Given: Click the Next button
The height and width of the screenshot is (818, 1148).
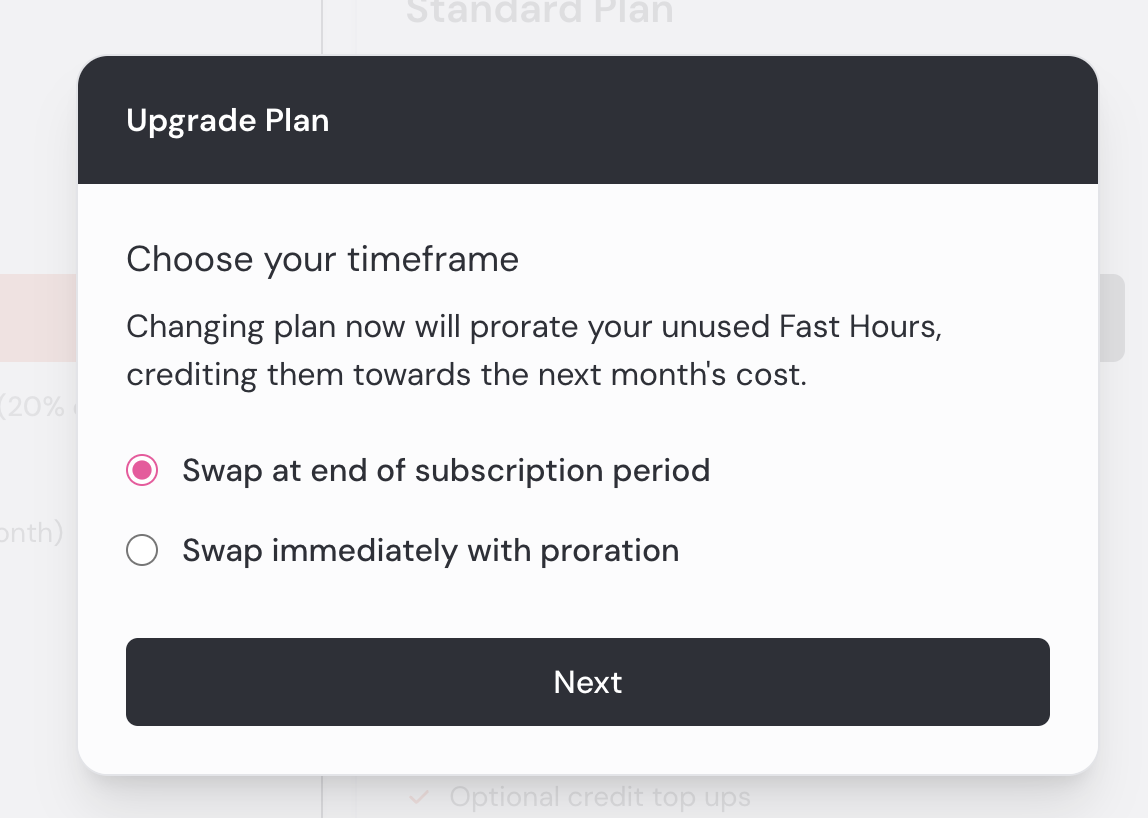Looking at the screenshot, I should click(x=587, y=682).
